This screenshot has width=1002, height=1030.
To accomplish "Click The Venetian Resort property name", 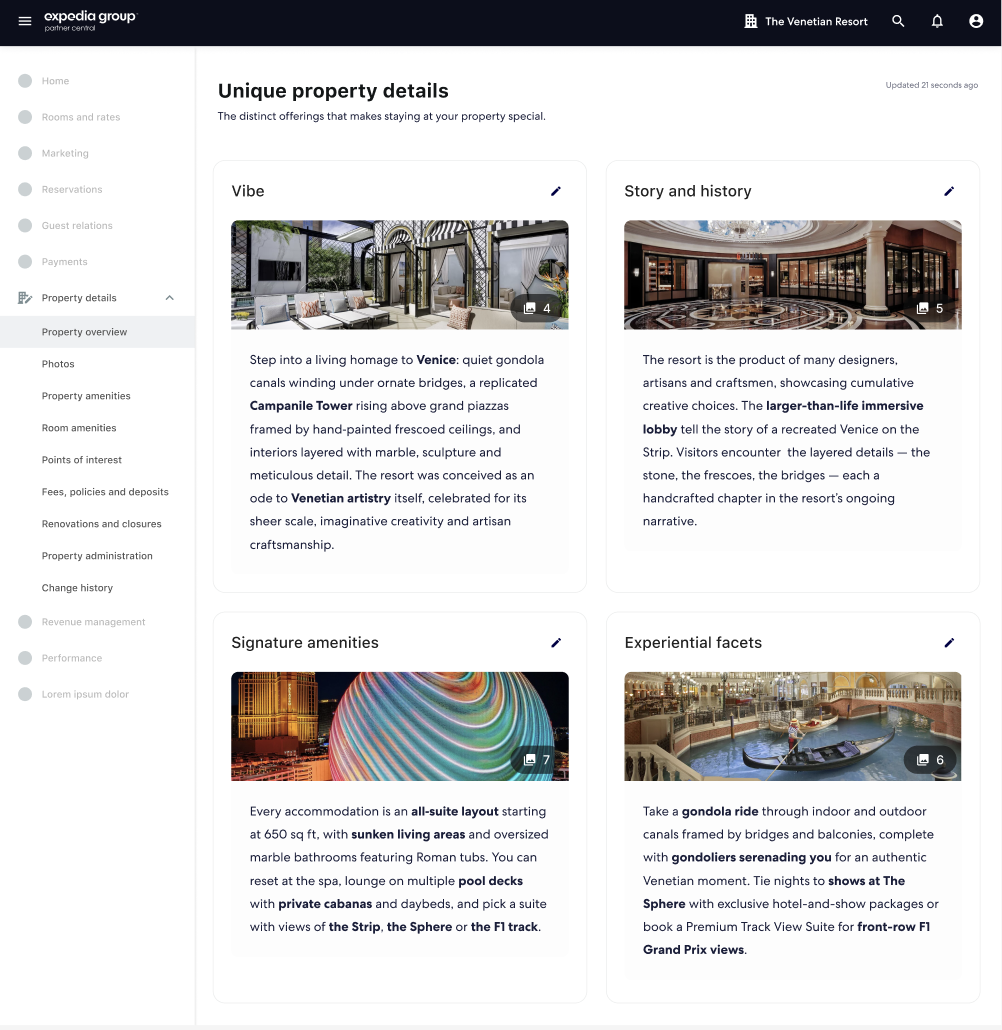I will (x=816, y=22).
